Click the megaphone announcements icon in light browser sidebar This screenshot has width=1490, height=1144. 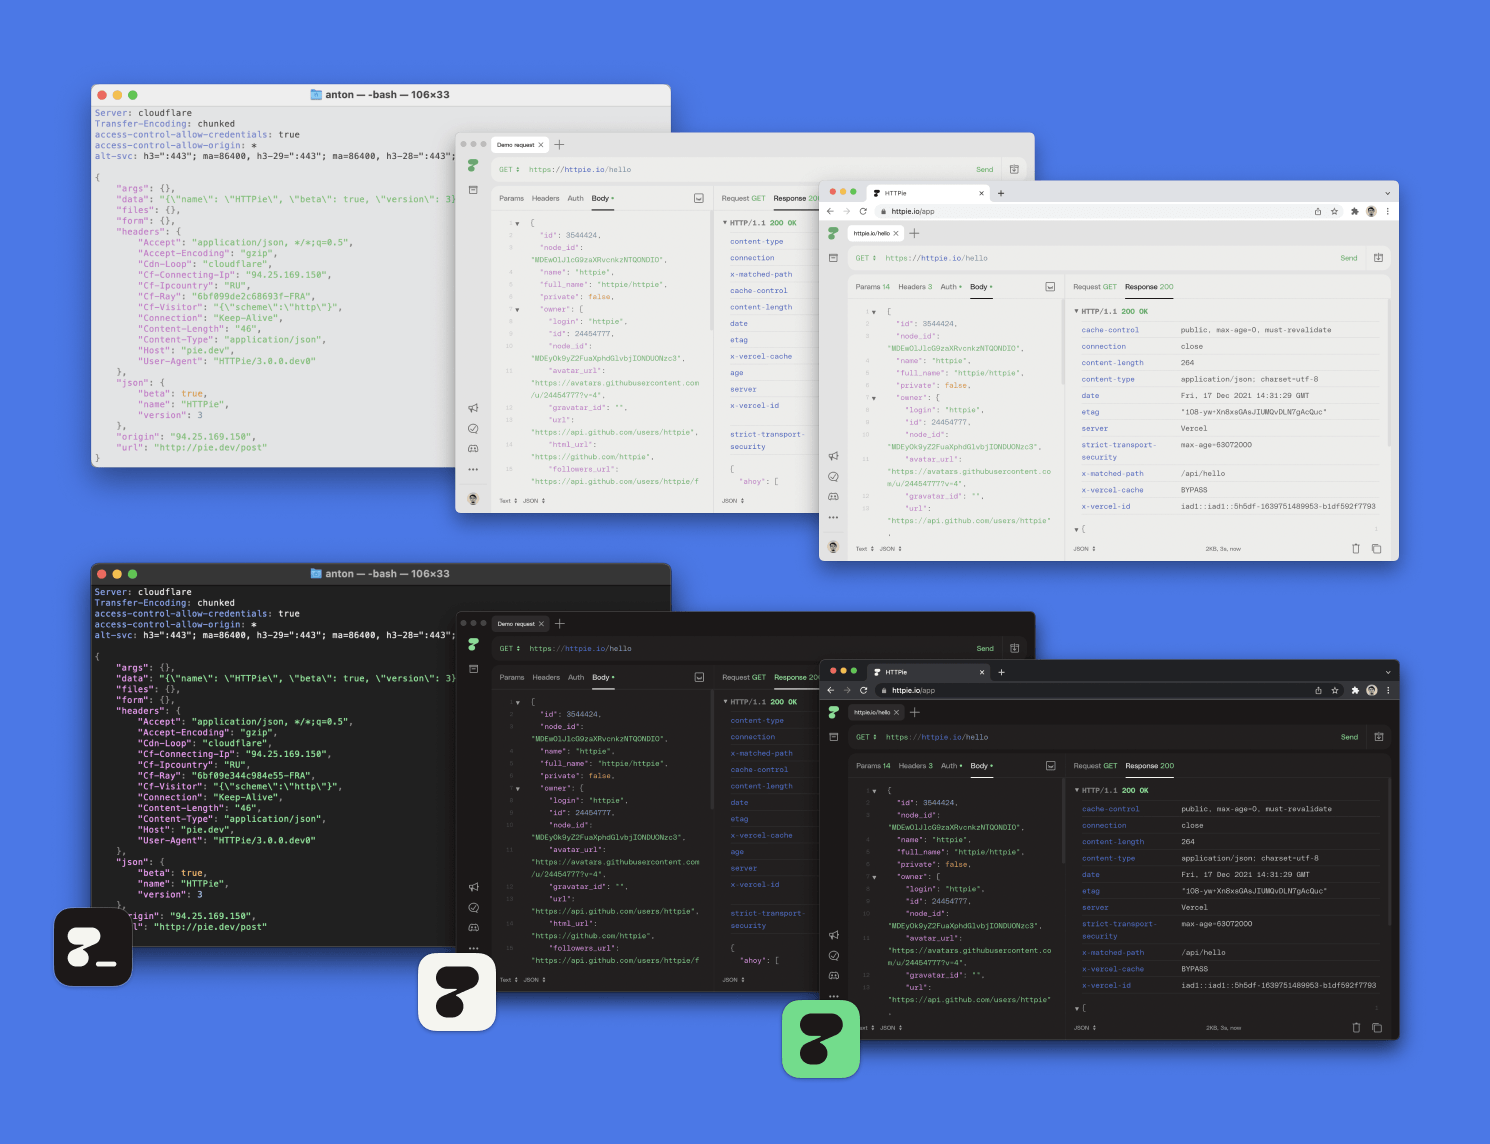coord(833,456)
